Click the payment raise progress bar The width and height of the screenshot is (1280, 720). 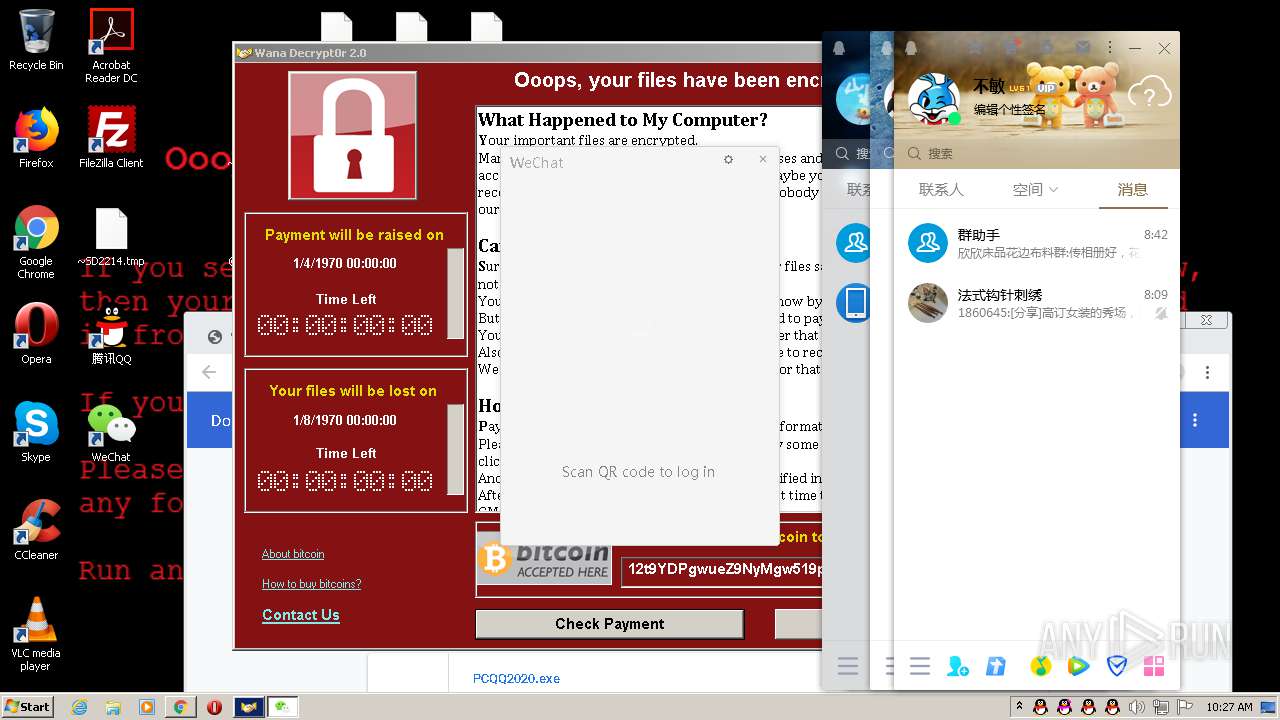456,293
